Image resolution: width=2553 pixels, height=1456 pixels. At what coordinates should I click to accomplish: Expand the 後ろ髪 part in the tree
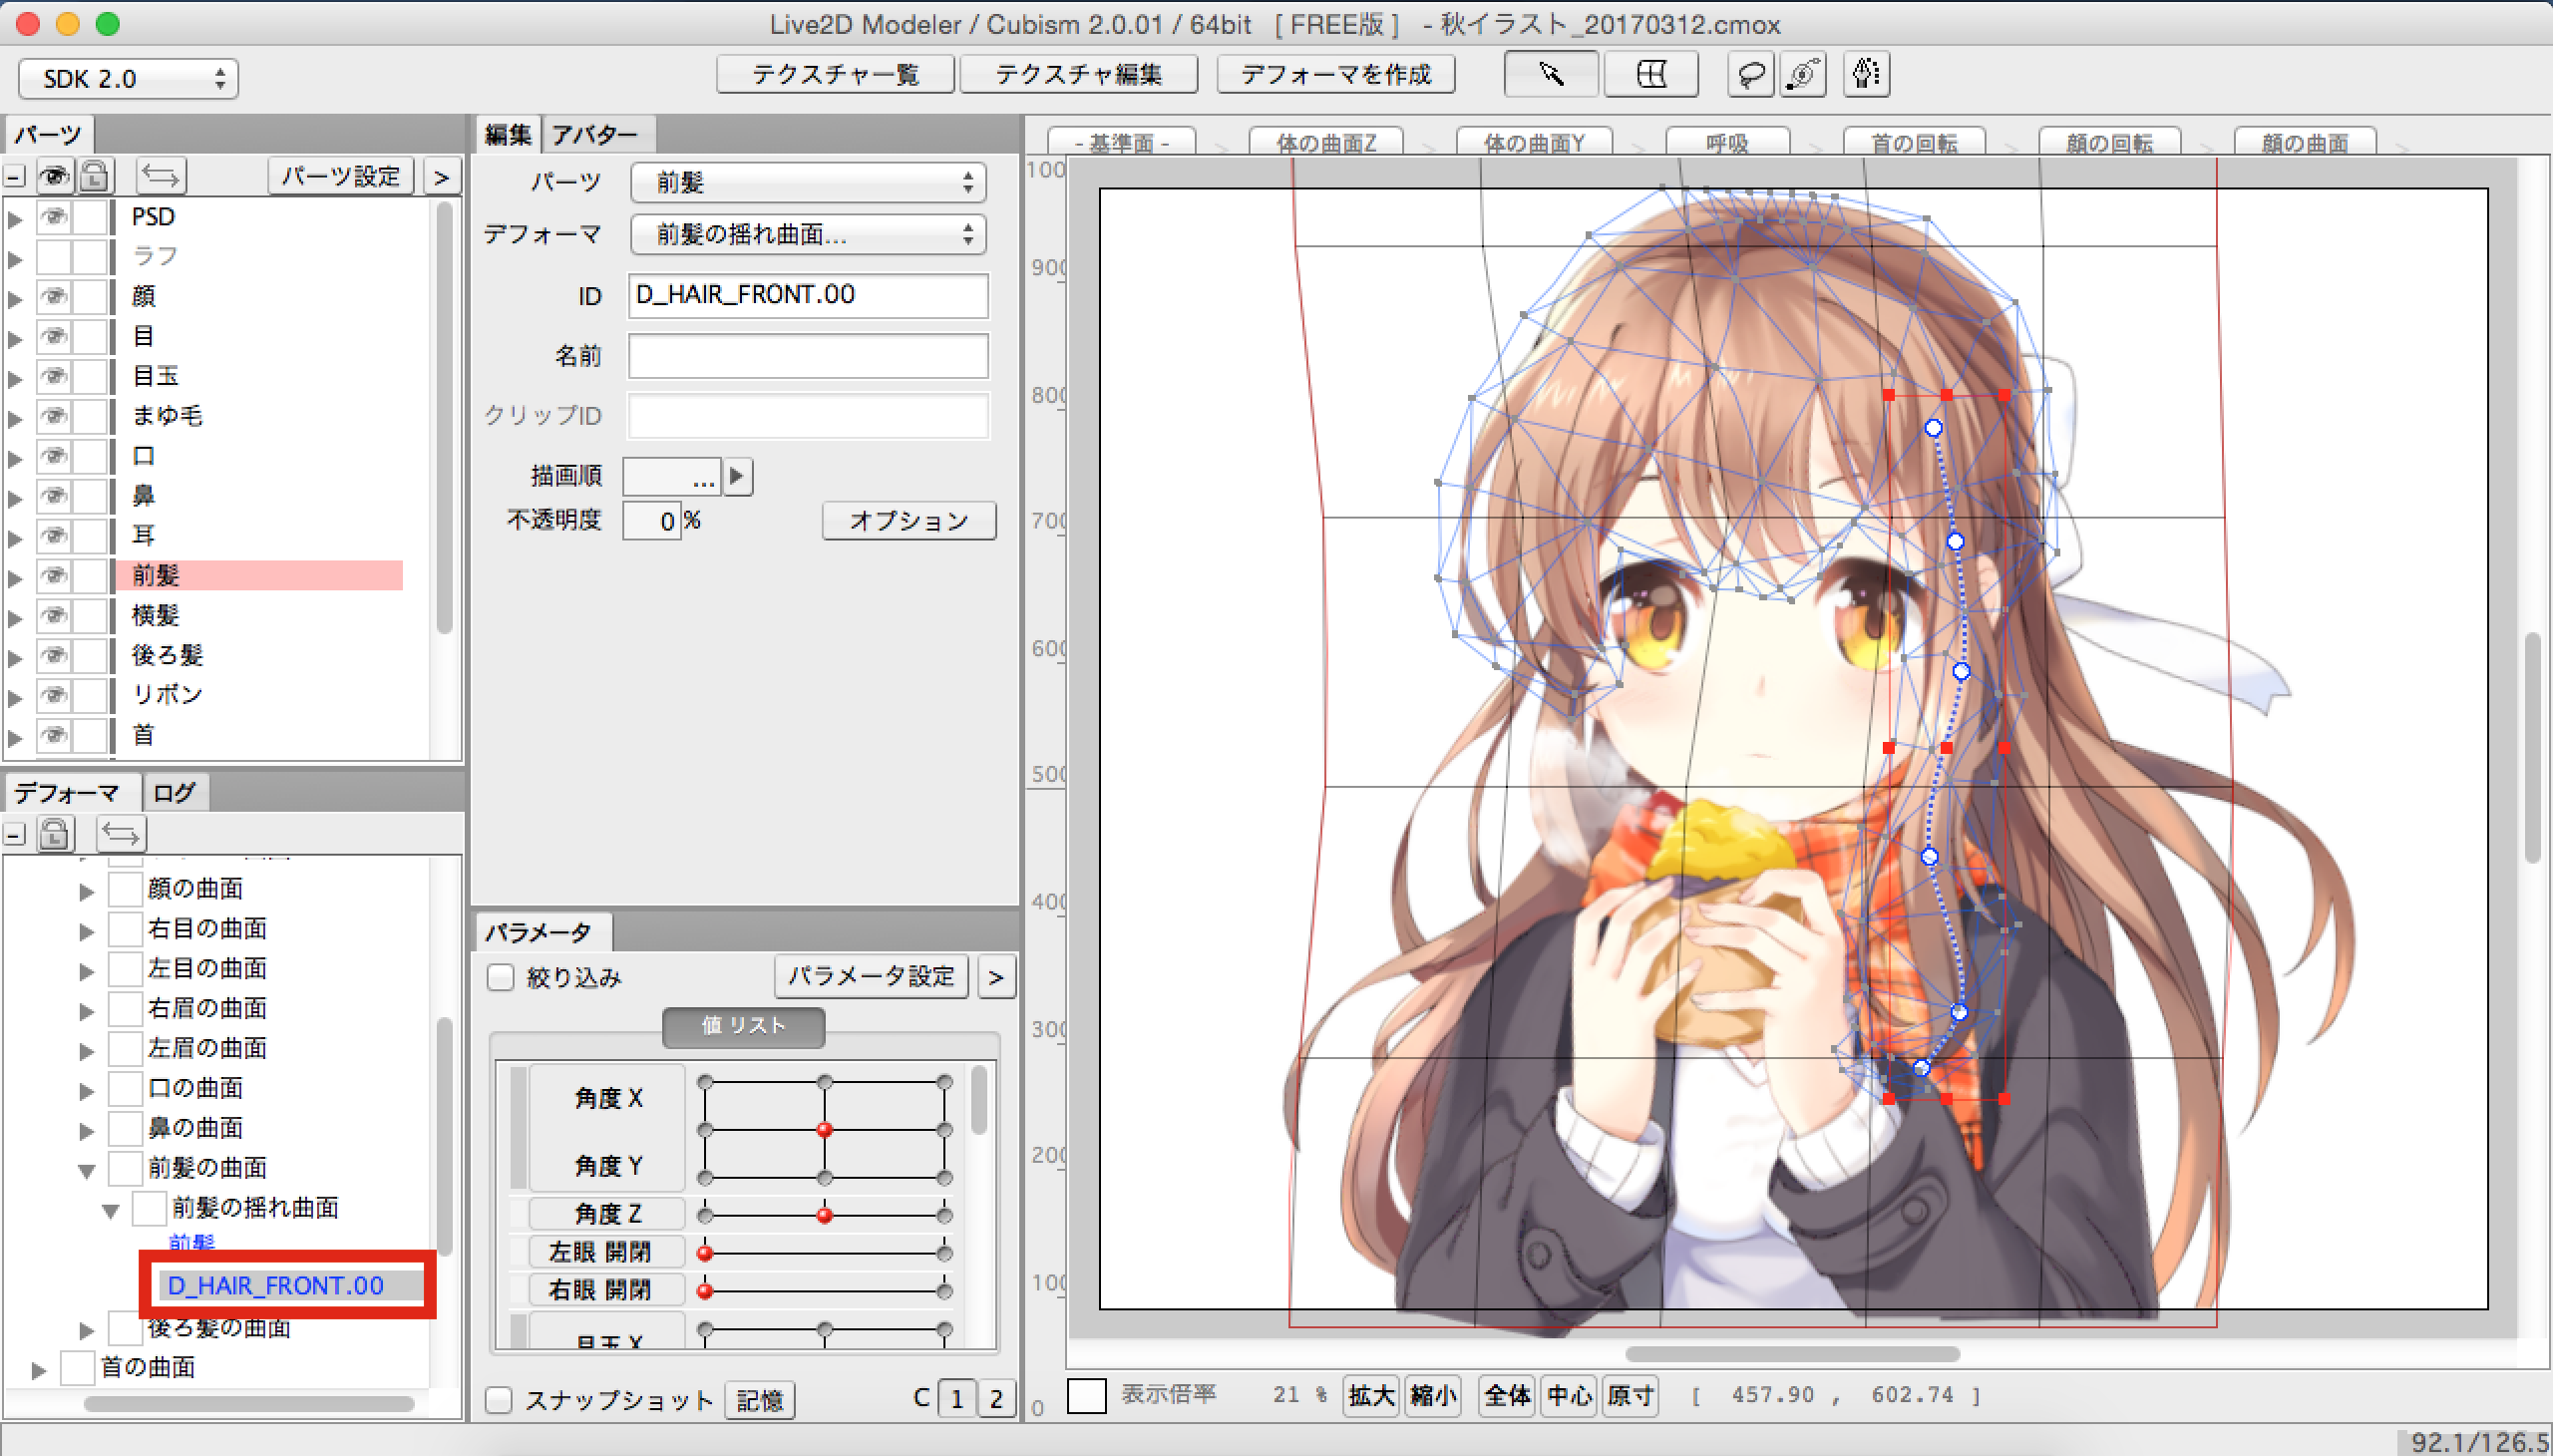15,657
